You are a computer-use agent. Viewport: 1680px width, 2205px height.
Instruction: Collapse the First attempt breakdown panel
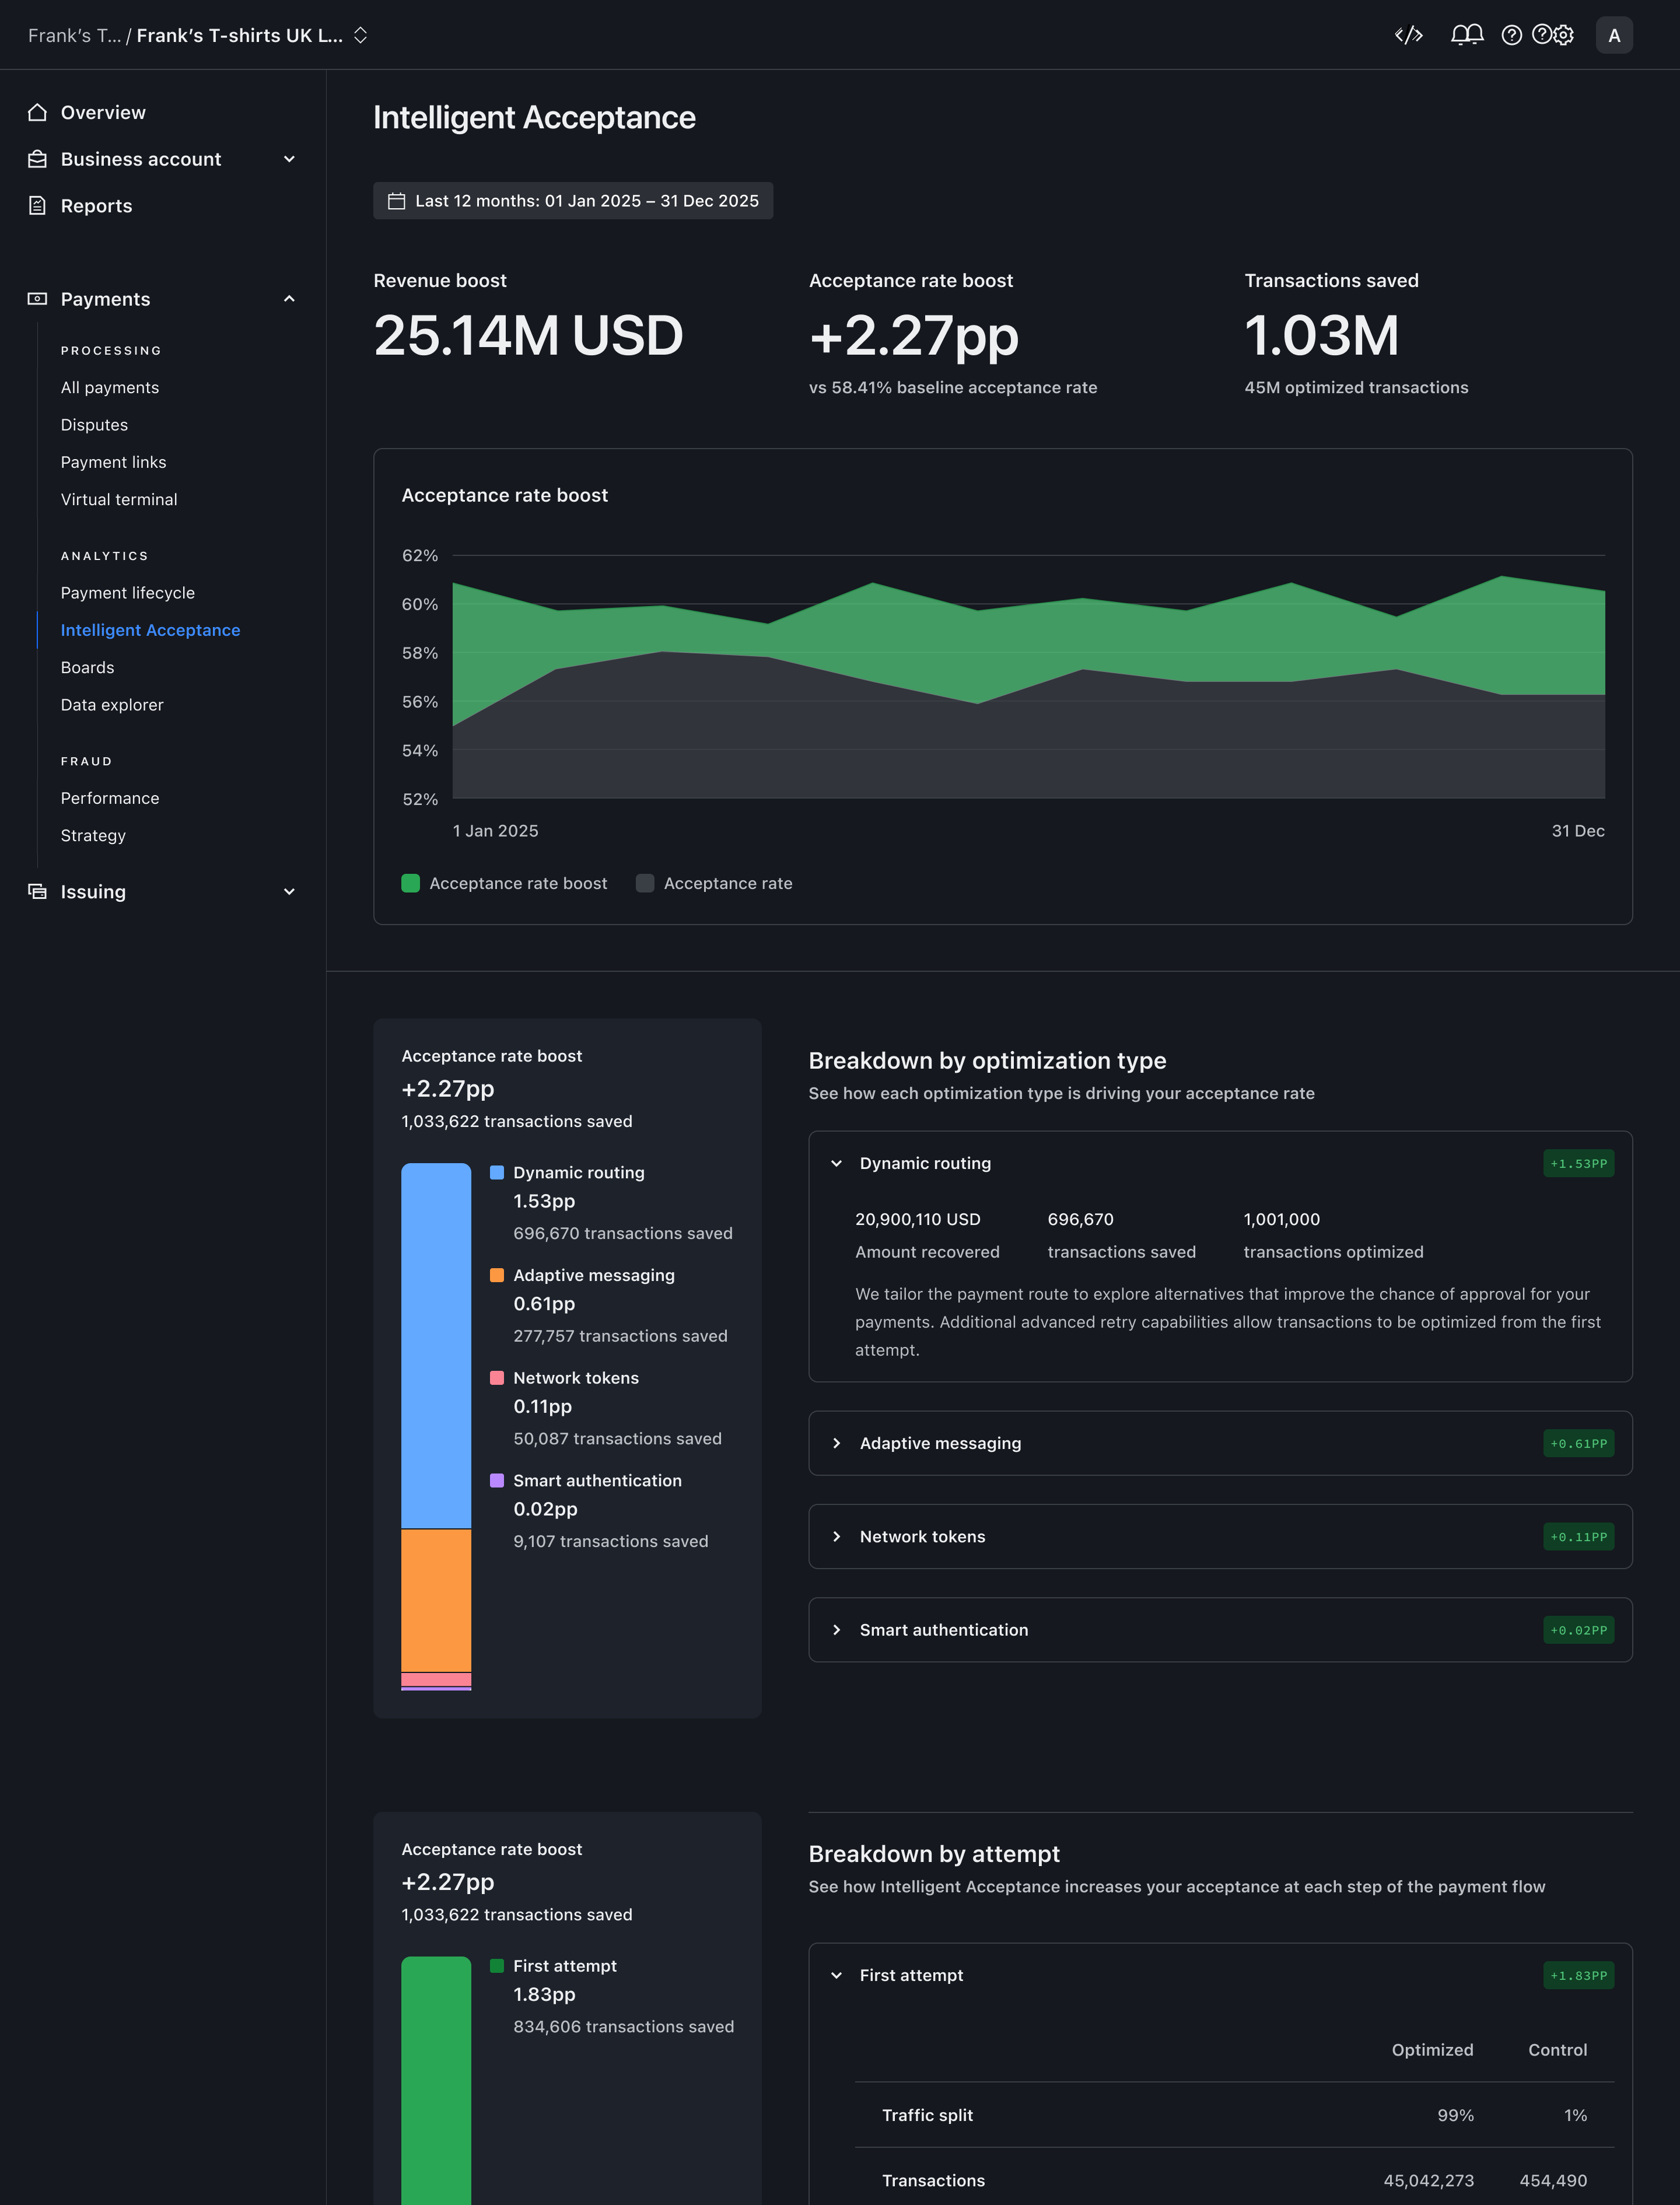[836, 1975]
